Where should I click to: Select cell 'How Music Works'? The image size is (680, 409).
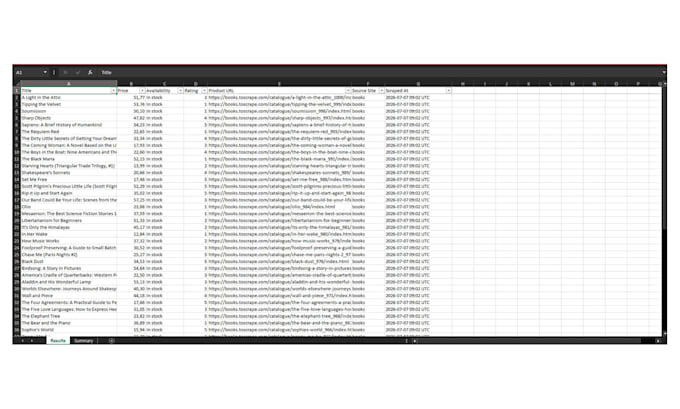pos(69,241)
